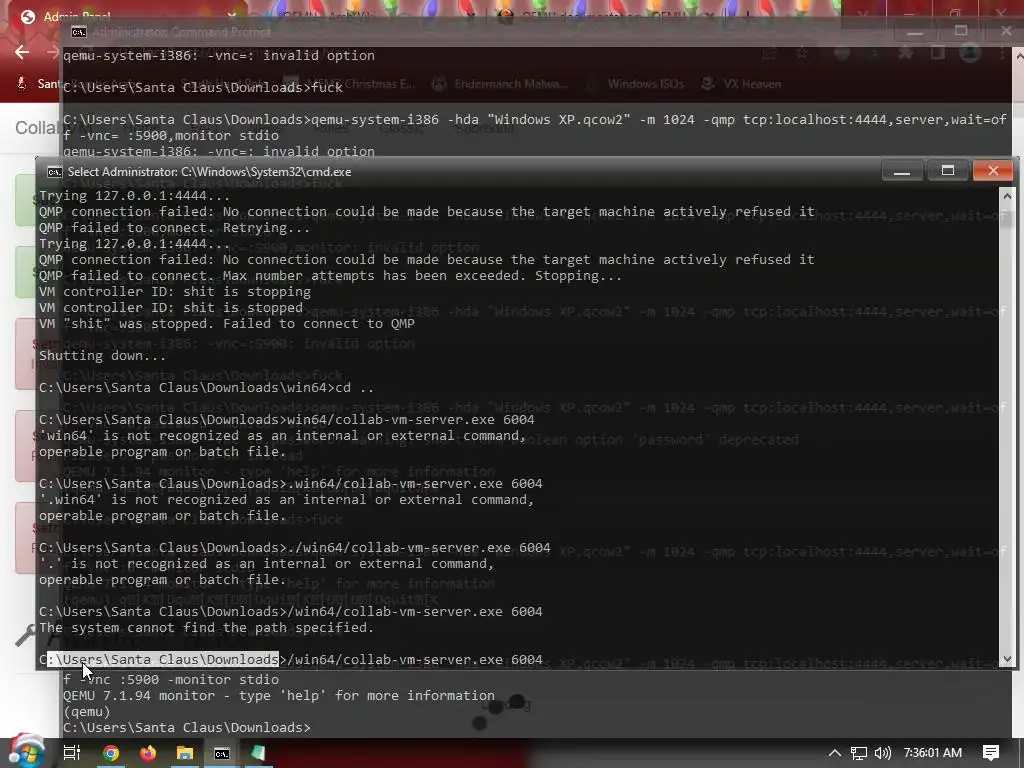Click the 'cd ..' command line

tap(206, 388)
